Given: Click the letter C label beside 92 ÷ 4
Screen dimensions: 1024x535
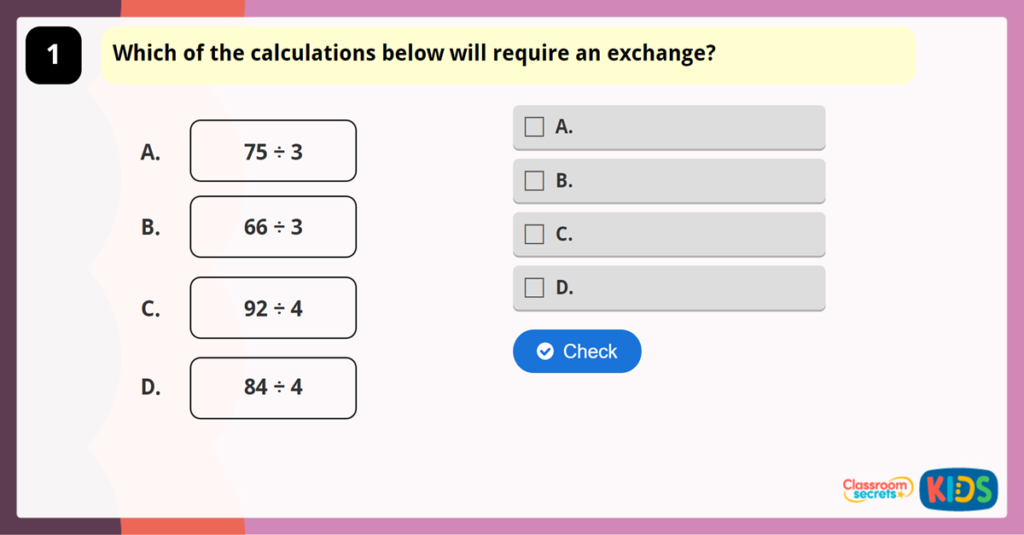Looking at the screenshot, I should click(151, 309).
